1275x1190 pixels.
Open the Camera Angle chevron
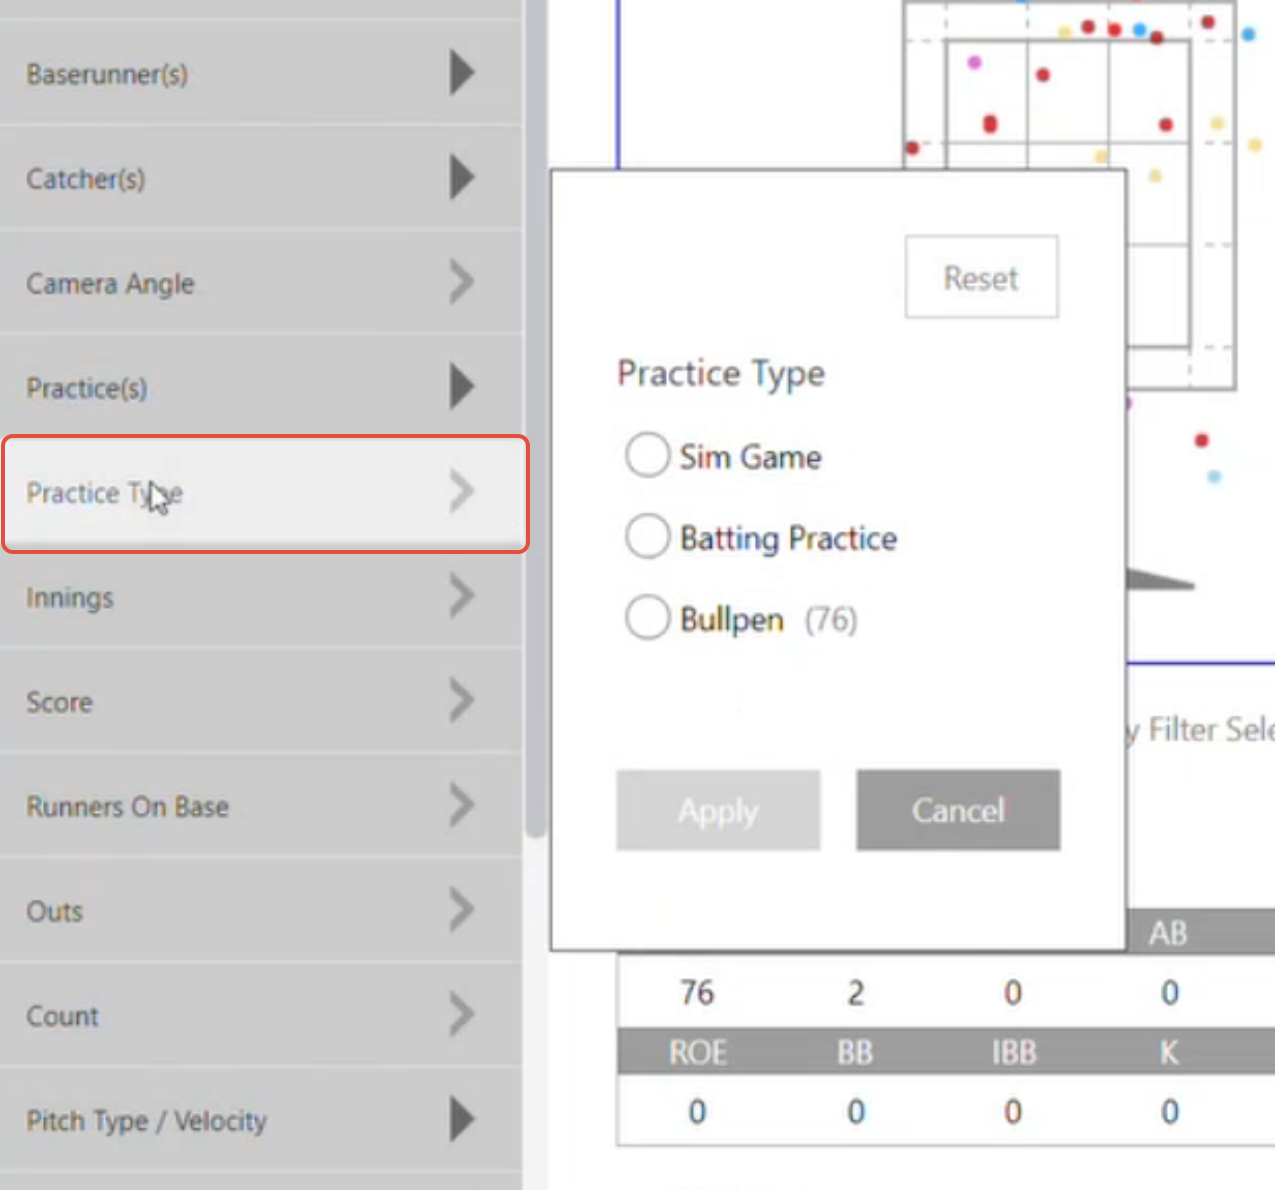point(461,283)
